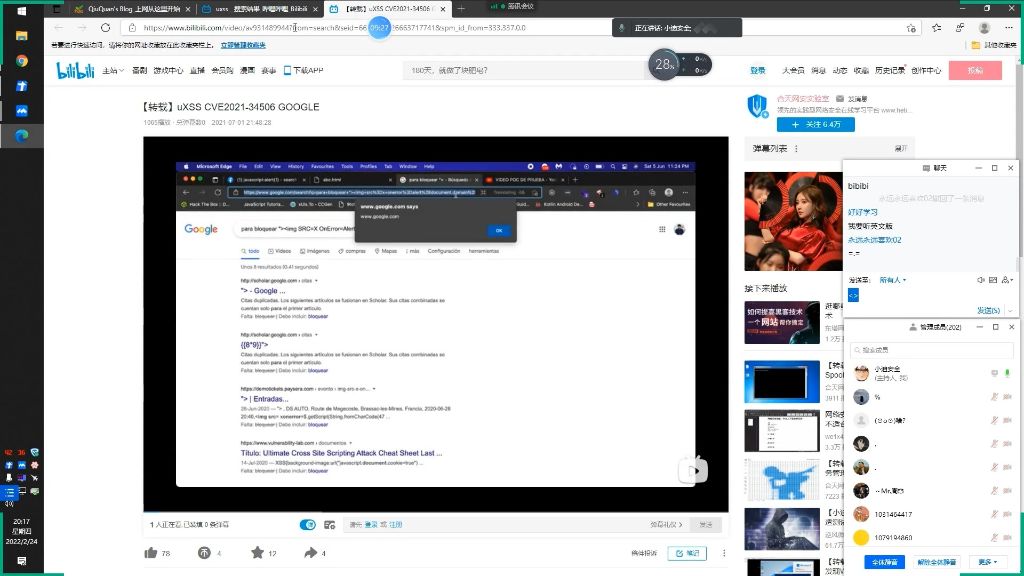
Task: Toggle the danmaku switch under the video
Action: click(308, 525)
